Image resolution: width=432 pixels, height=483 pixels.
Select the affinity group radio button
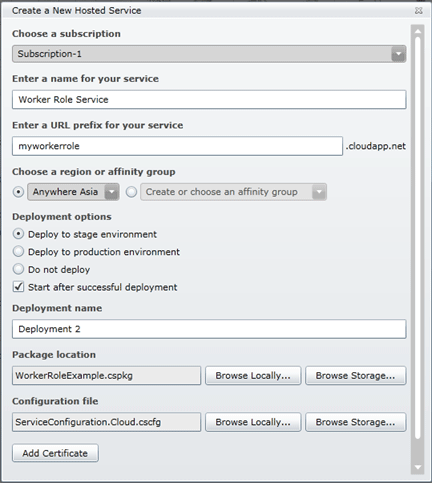pos(131,192)
